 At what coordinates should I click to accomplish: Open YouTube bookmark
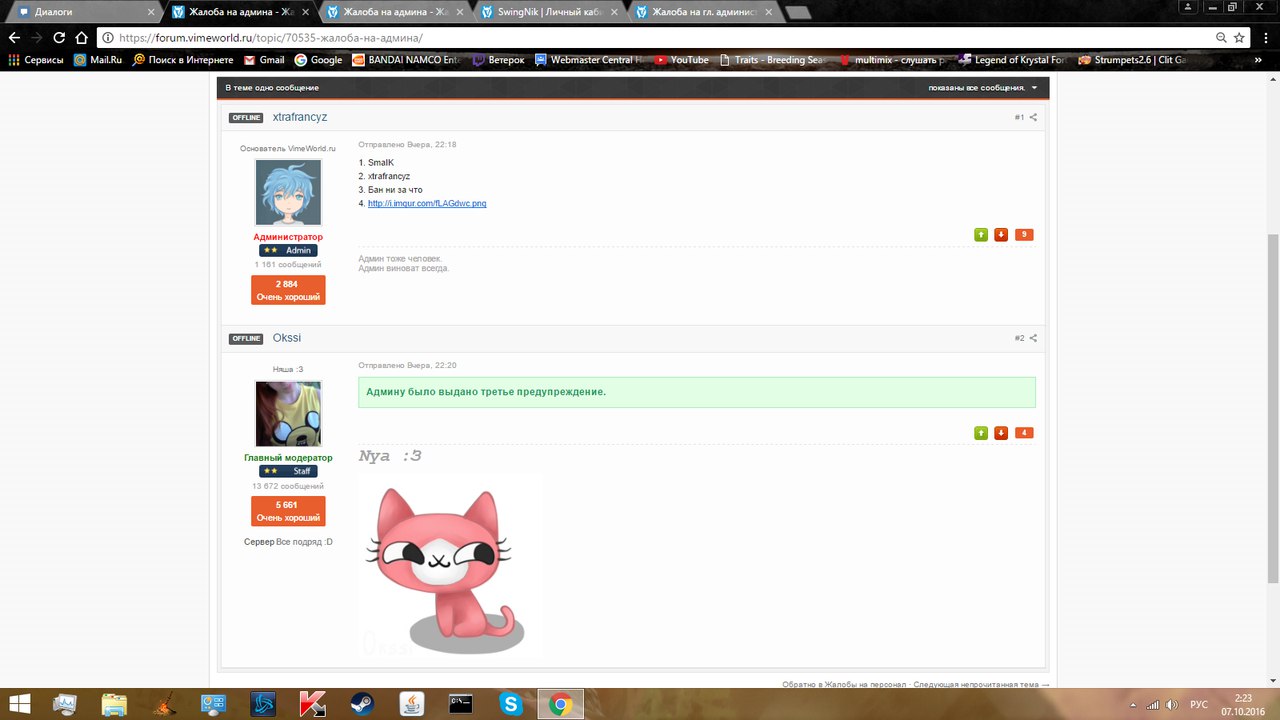(682, 60)
